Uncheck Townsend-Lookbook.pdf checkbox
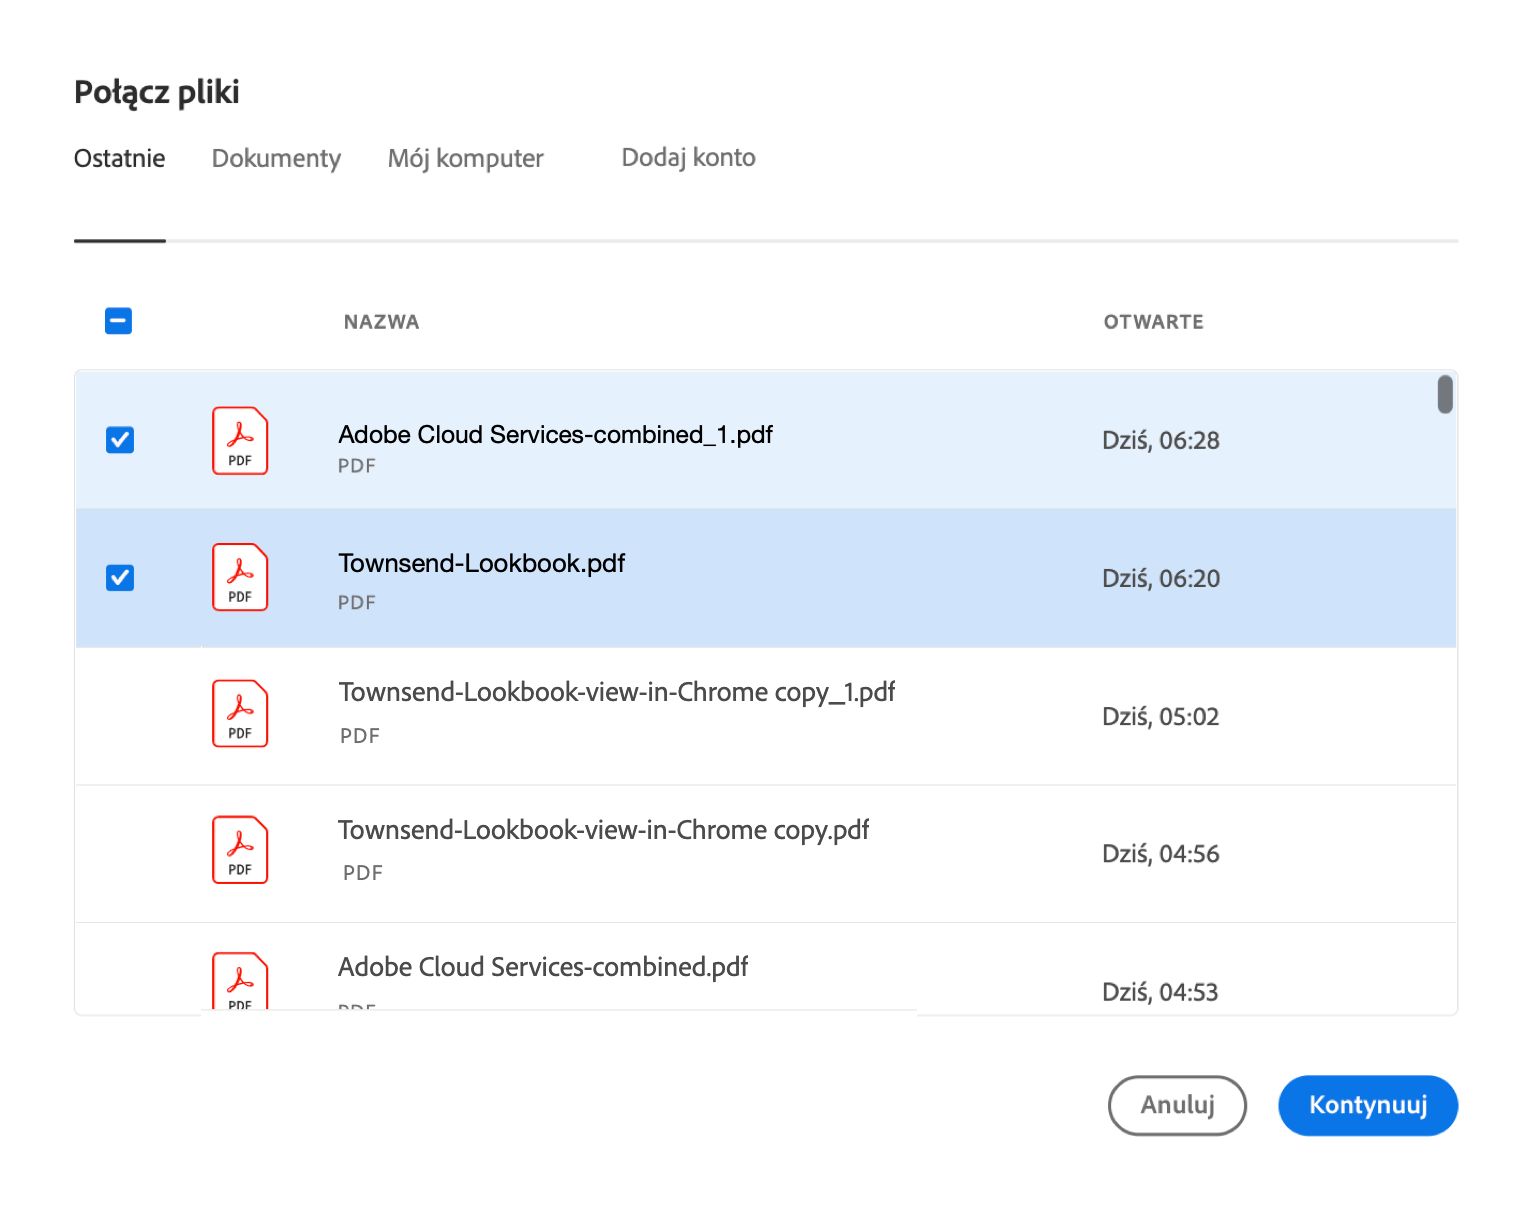 [x=120, y=578]
